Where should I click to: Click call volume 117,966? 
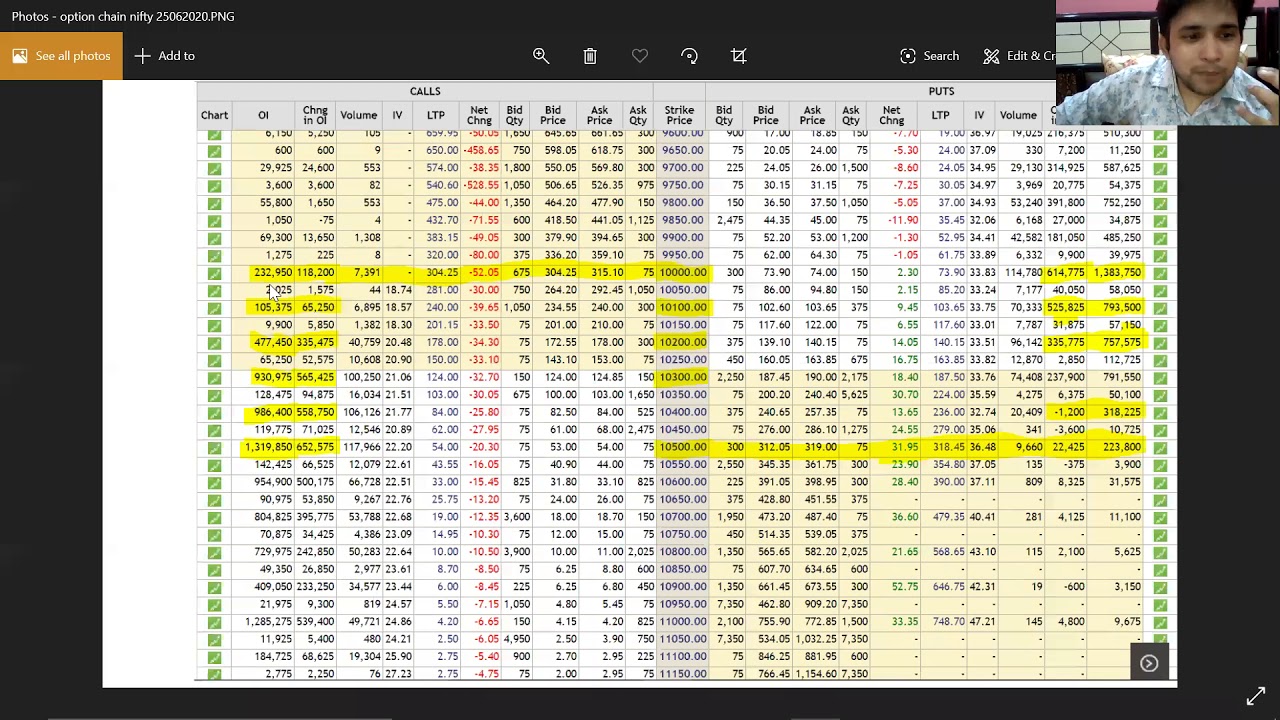coord(362,448)
